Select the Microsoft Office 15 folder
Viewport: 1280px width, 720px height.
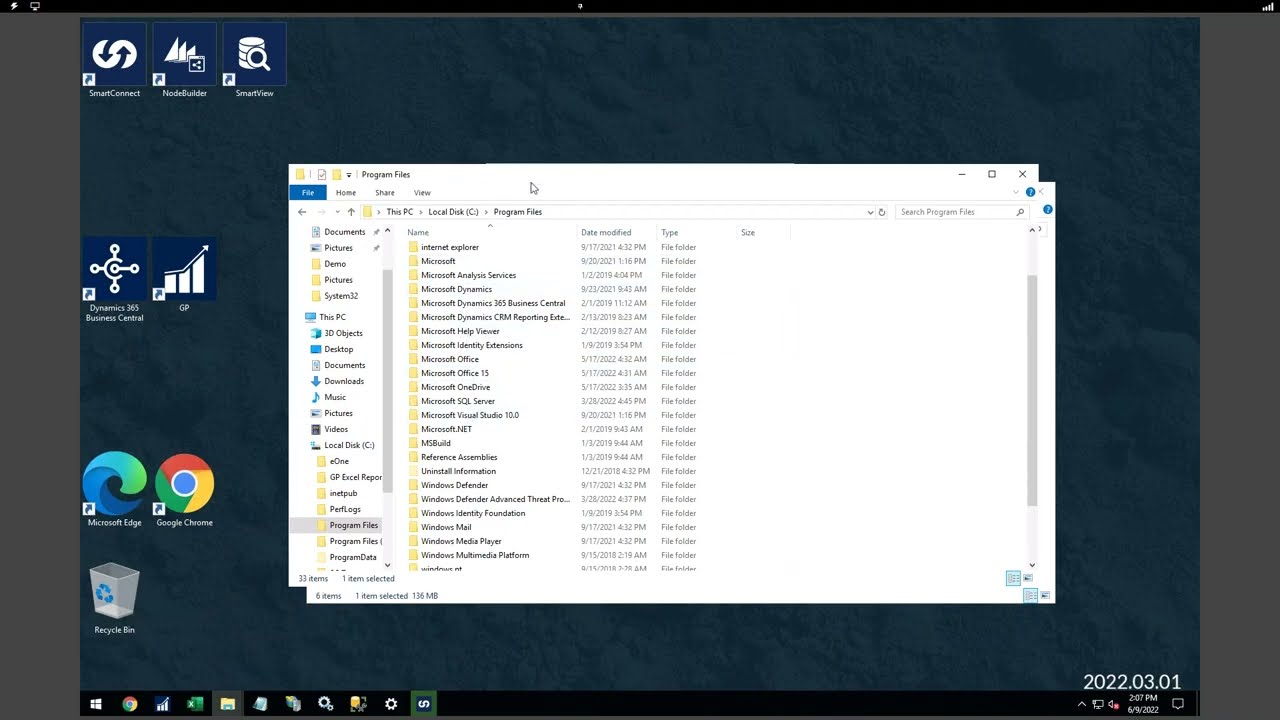[455, 373]
